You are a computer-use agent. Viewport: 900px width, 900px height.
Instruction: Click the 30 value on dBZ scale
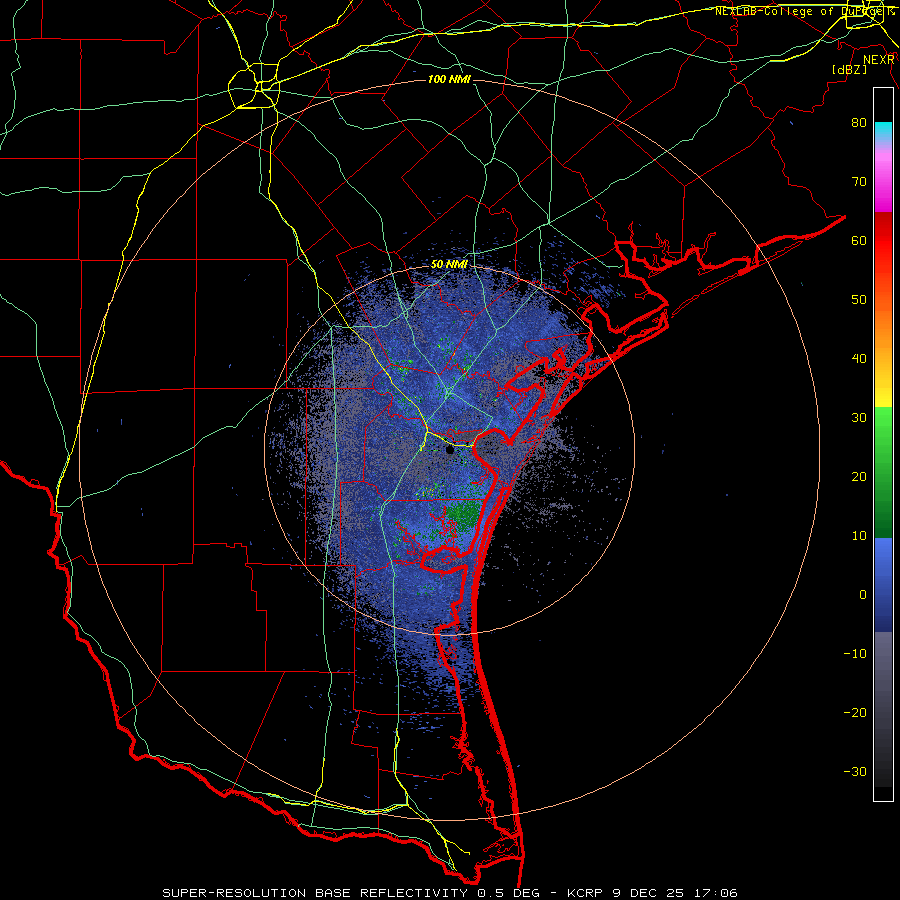pyautogui.click(x=859, y=417)
